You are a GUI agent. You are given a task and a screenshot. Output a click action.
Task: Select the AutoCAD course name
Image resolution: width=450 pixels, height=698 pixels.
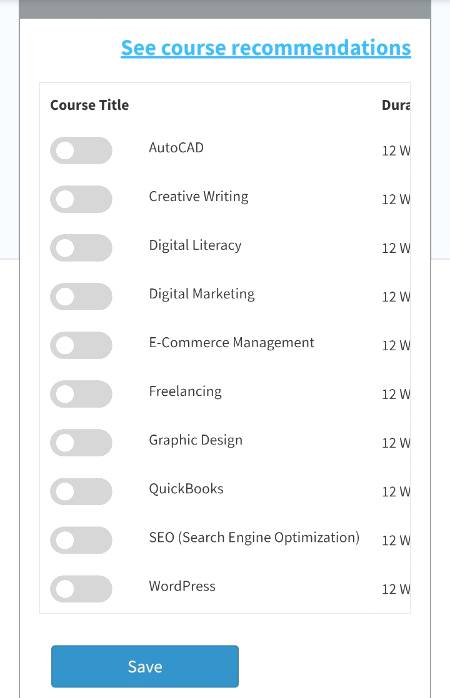coord(176,147)
